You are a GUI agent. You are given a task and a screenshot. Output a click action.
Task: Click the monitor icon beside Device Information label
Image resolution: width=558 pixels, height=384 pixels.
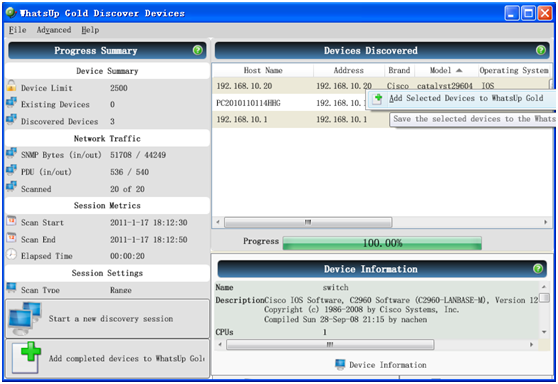[x=340, y=364]
